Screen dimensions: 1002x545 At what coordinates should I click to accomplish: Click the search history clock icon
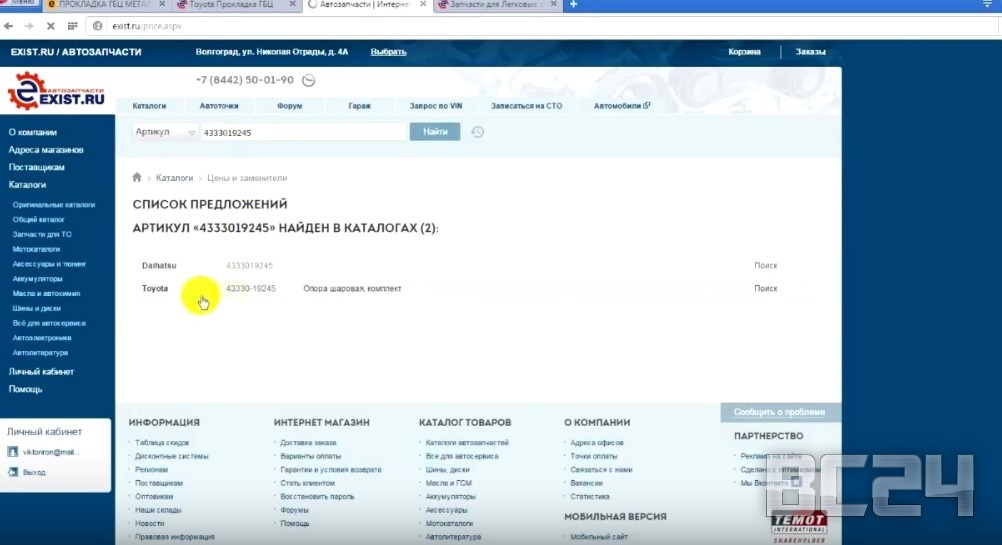pyautogui.click(x=478, y=132)
